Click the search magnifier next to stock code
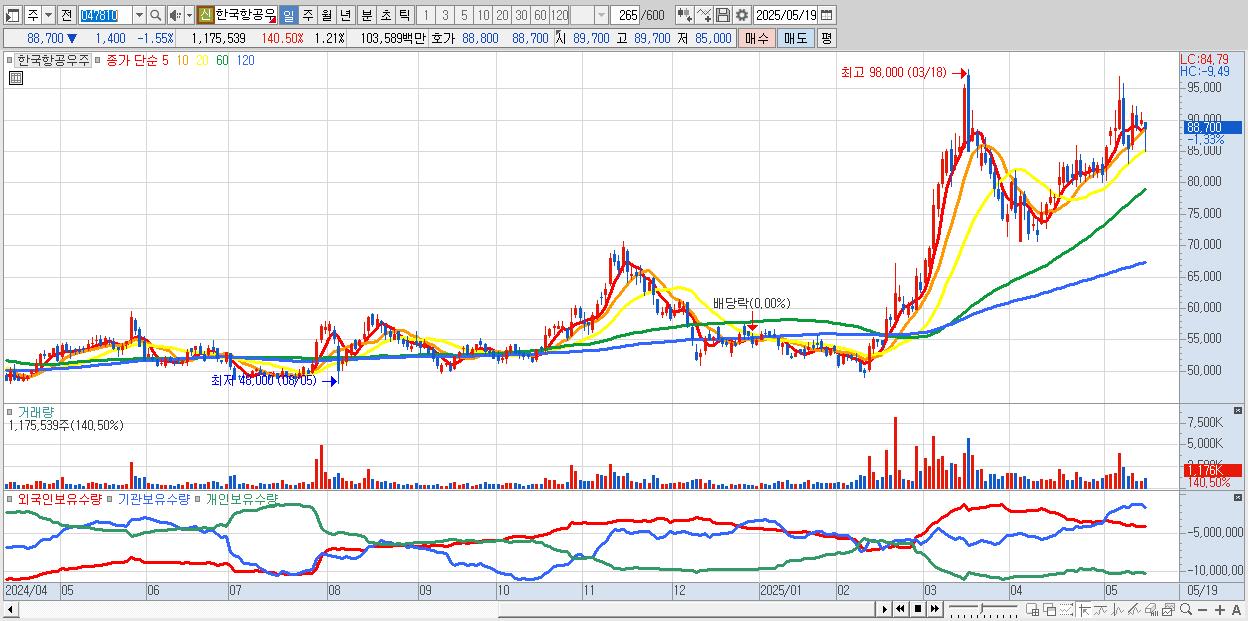Viewport: 1248px width, 621px height. click(155, 15)
